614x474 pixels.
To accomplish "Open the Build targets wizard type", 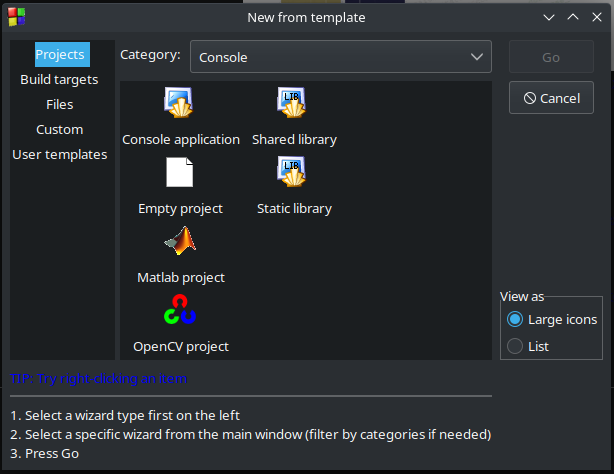I will (60, 80).
